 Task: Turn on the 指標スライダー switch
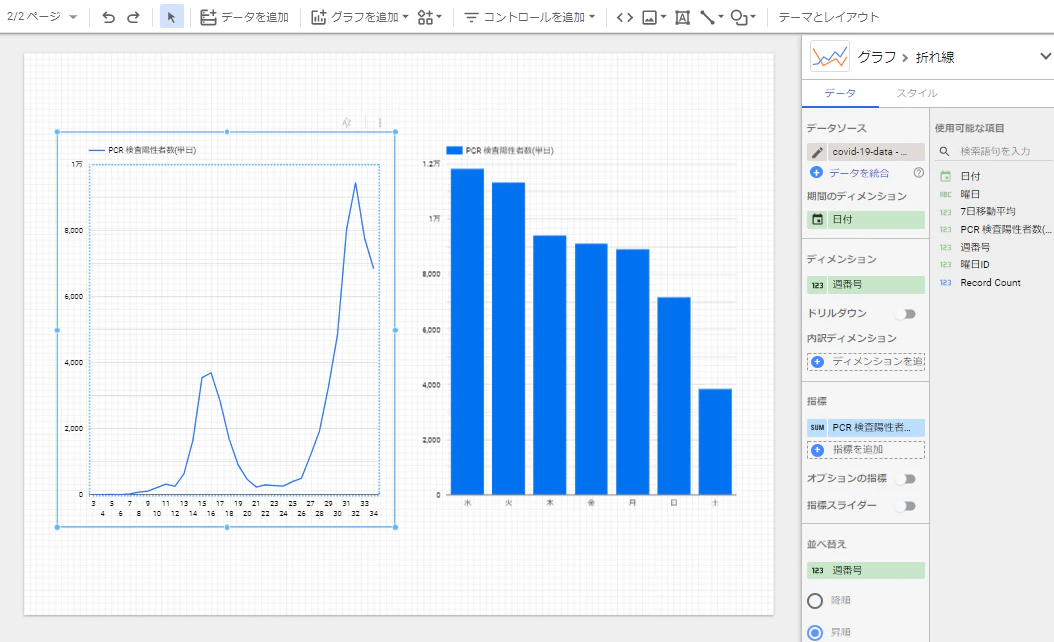pyautogui.click(x=906, y=506)
